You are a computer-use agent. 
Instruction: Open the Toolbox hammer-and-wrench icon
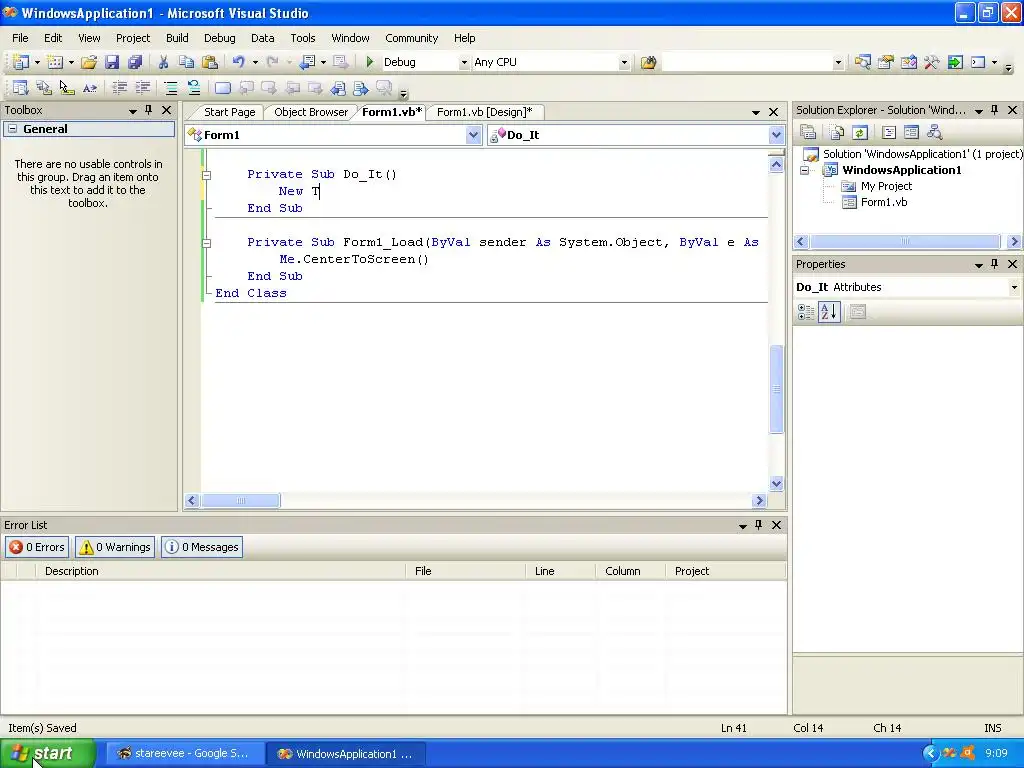pyautogui.click(x=932, y=62)
